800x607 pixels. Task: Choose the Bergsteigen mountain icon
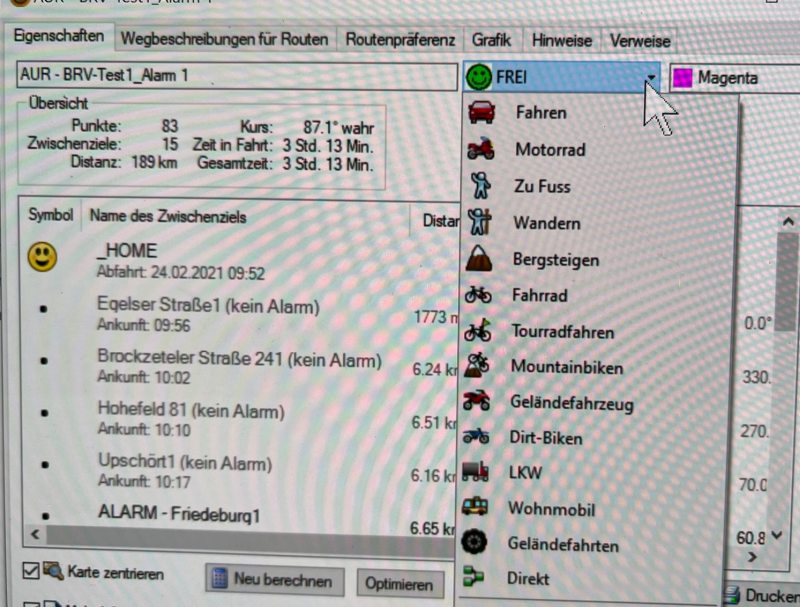tap(481, 259)
